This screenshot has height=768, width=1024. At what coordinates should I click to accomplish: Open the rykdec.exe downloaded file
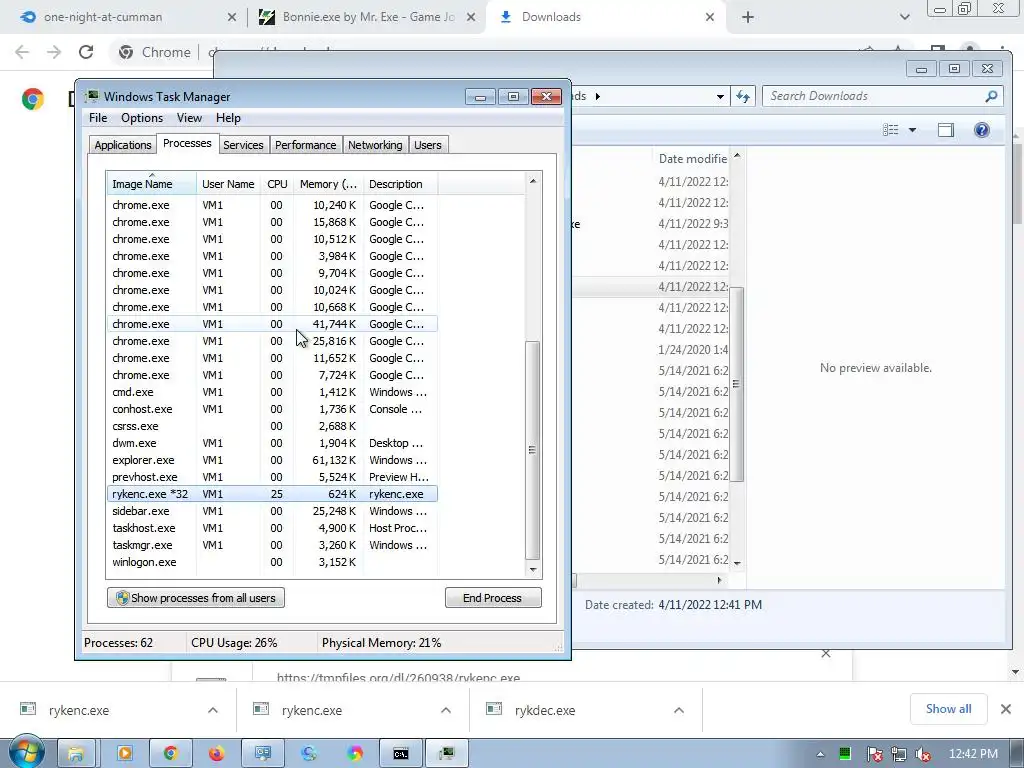(545, 710)
